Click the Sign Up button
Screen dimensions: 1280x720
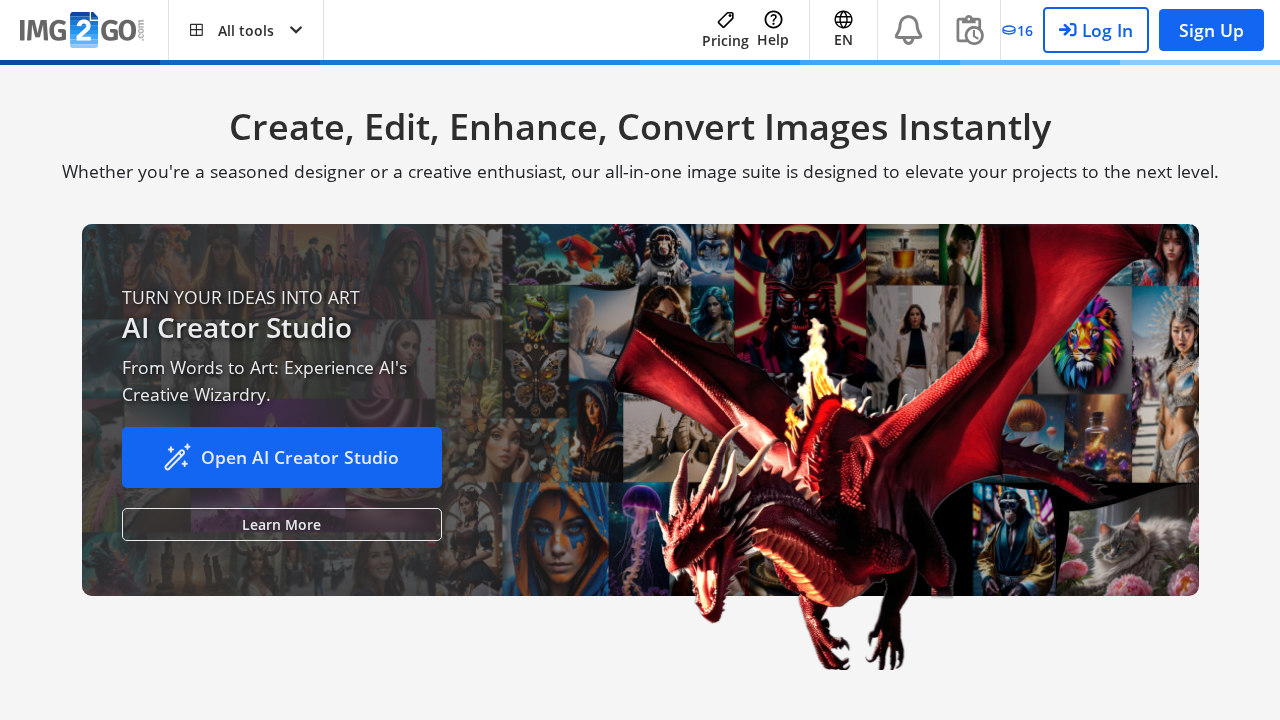click(1210, 29)
